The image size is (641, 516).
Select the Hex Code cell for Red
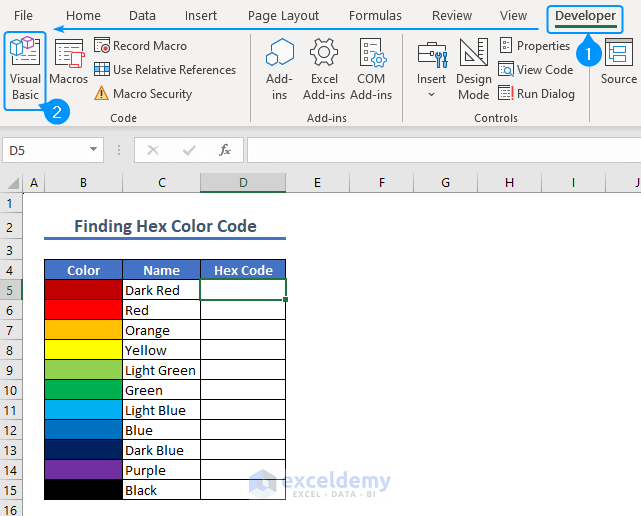[x=243, y=310]
